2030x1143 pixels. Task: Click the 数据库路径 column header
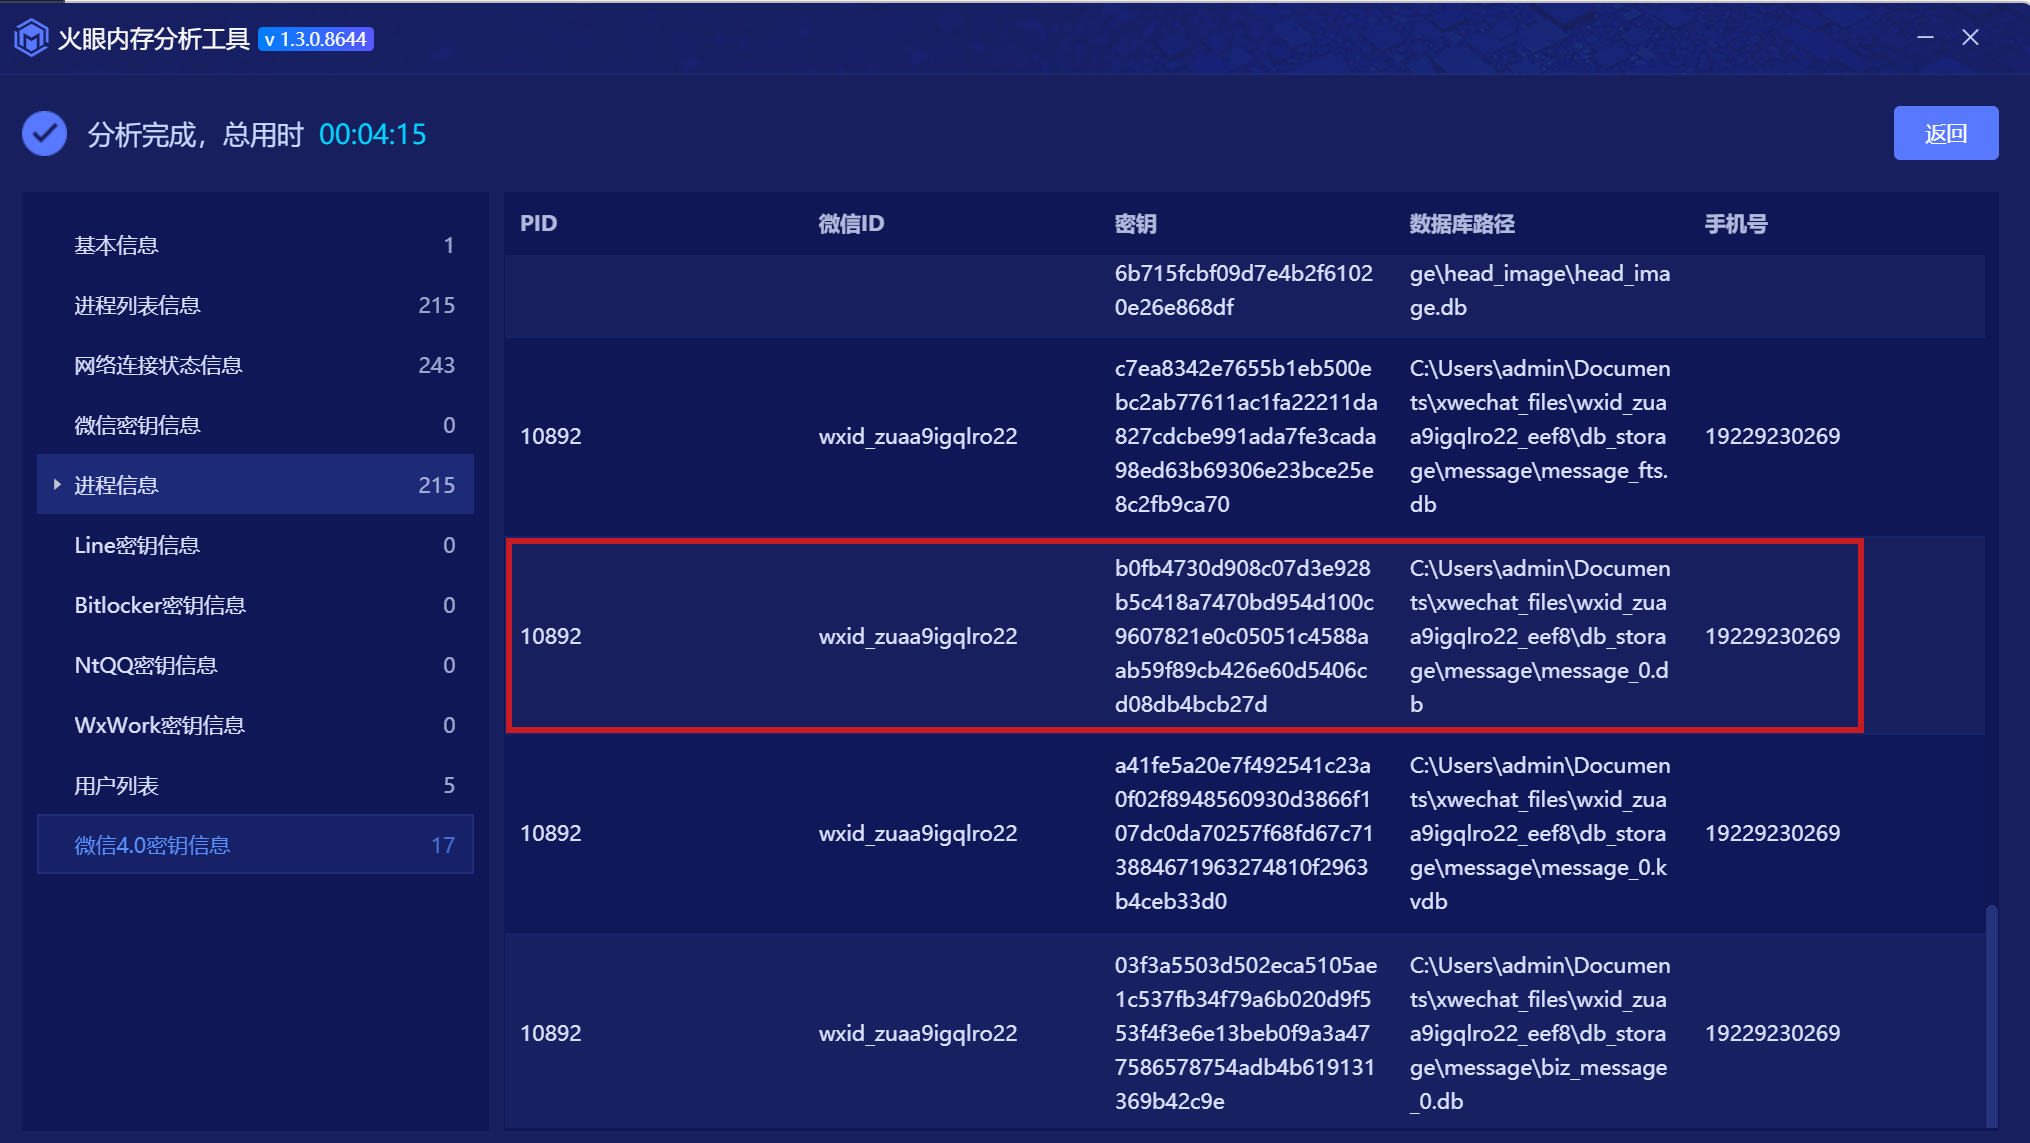click(1462, 223)
